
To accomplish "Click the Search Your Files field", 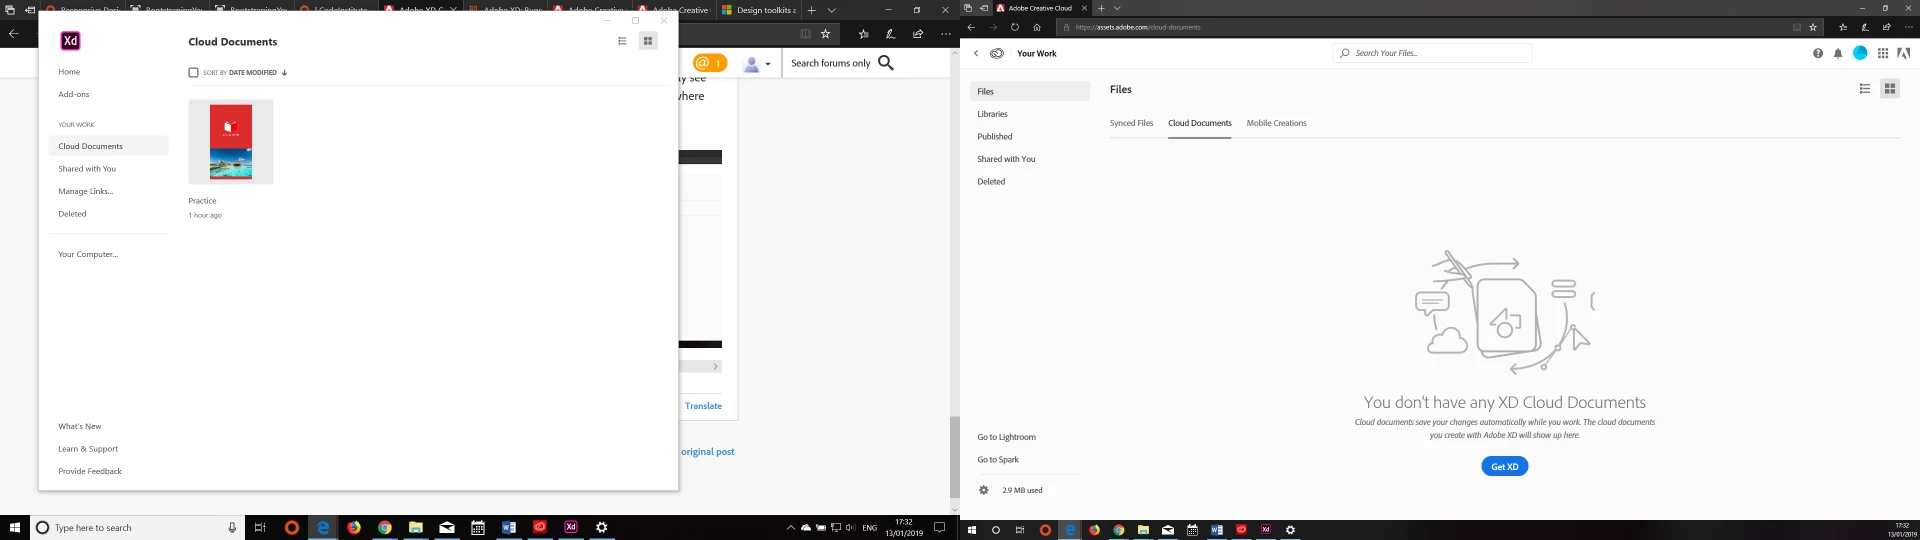I will tap(1432, 53).
